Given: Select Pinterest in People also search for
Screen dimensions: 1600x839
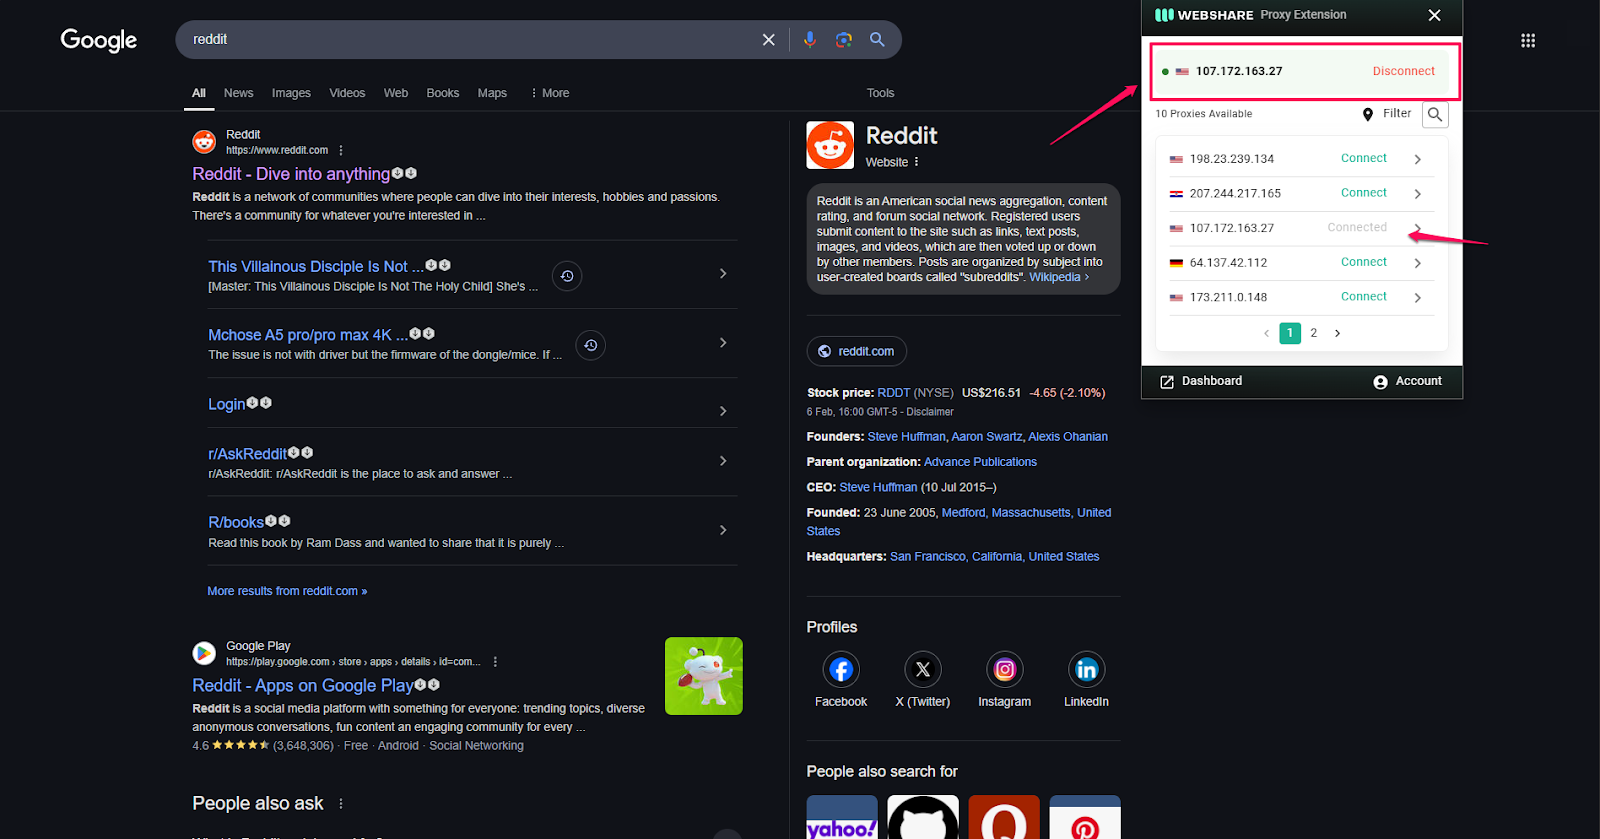Looking at the screenshot, I should point(1085,817).
